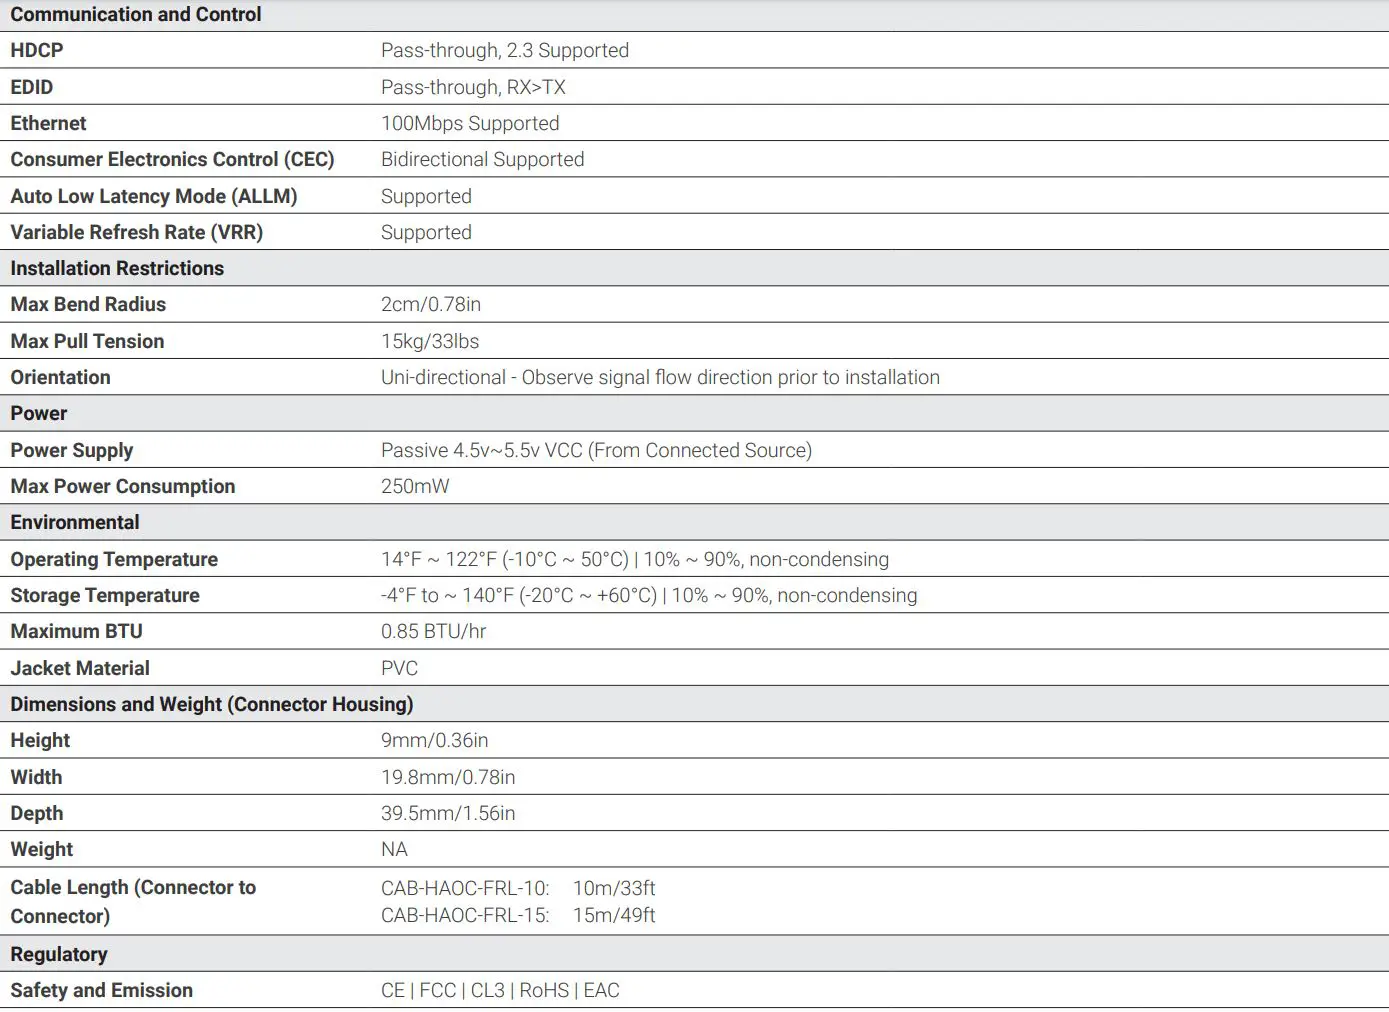1389x1012 pixels.
Task: Click the '19.8mm/0.78in' value
Action: click(448, 777)
